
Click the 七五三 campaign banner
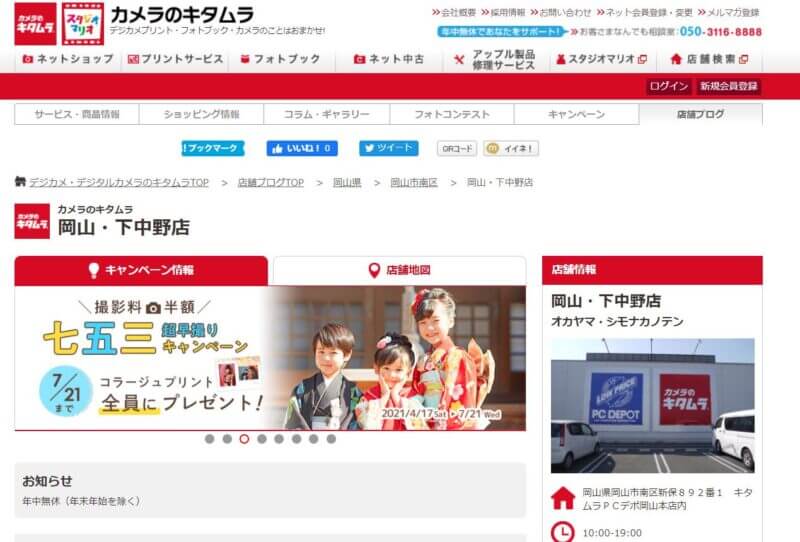(270, 358)
